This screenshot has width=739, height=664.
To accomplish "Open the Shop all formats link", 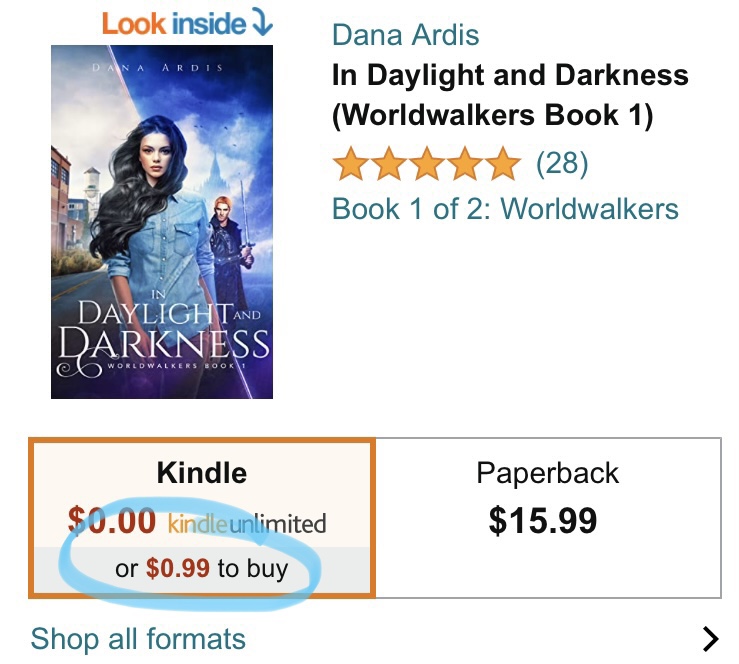I will coord(138,638).
